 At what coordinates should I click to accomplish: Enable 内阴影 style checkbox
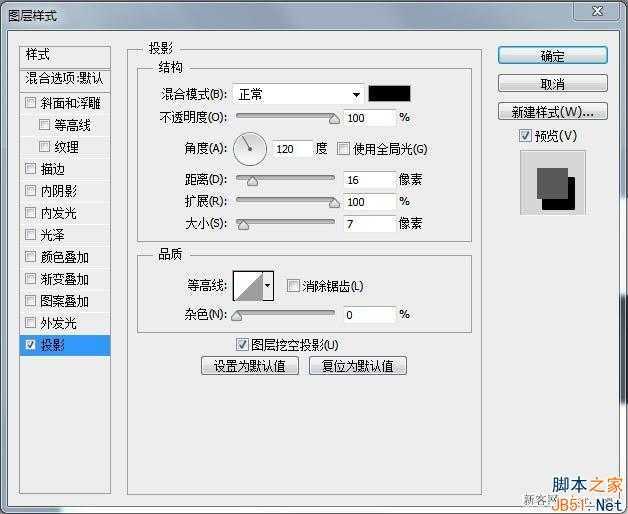[31, 190]
